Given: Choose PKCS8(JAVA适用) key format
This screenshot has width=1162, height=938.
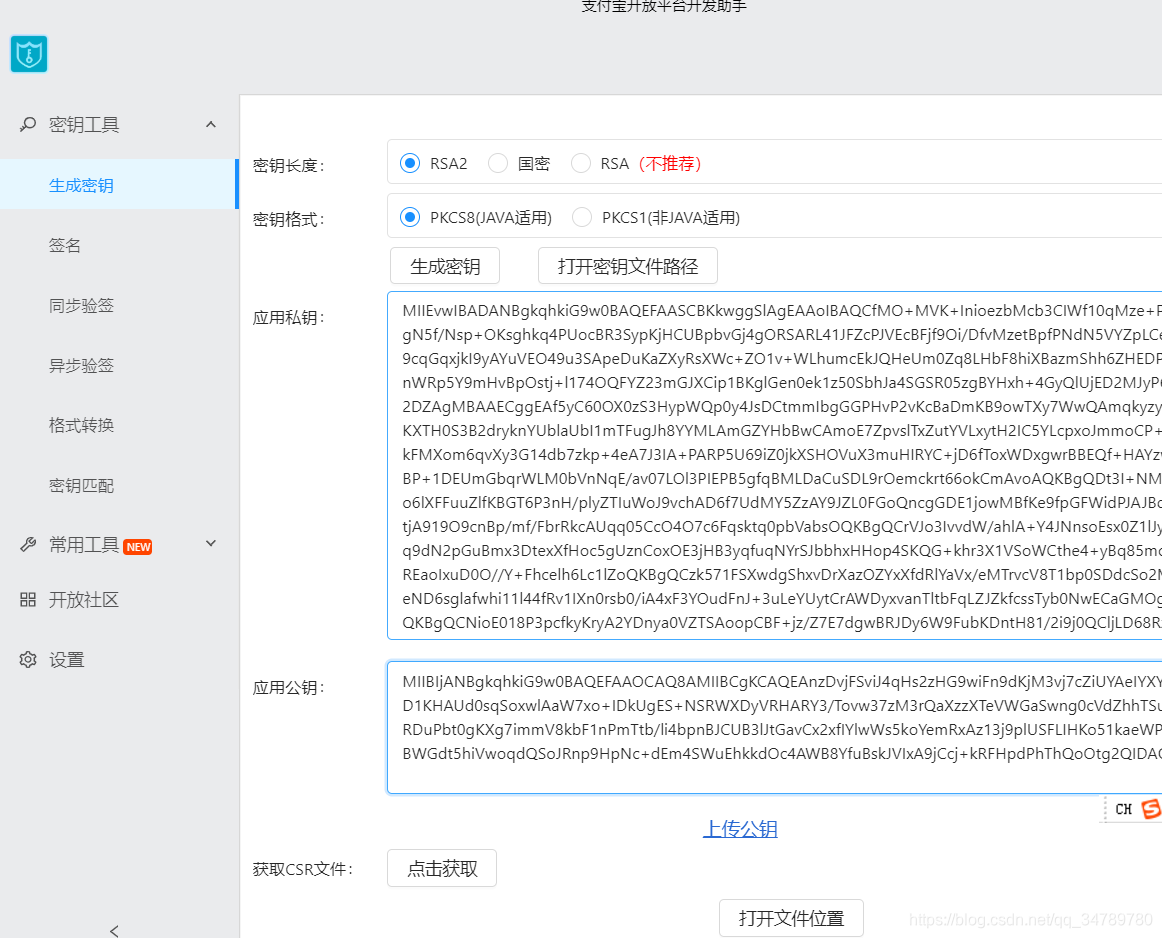Looking at the screenshot, I should tap(410, 217).
